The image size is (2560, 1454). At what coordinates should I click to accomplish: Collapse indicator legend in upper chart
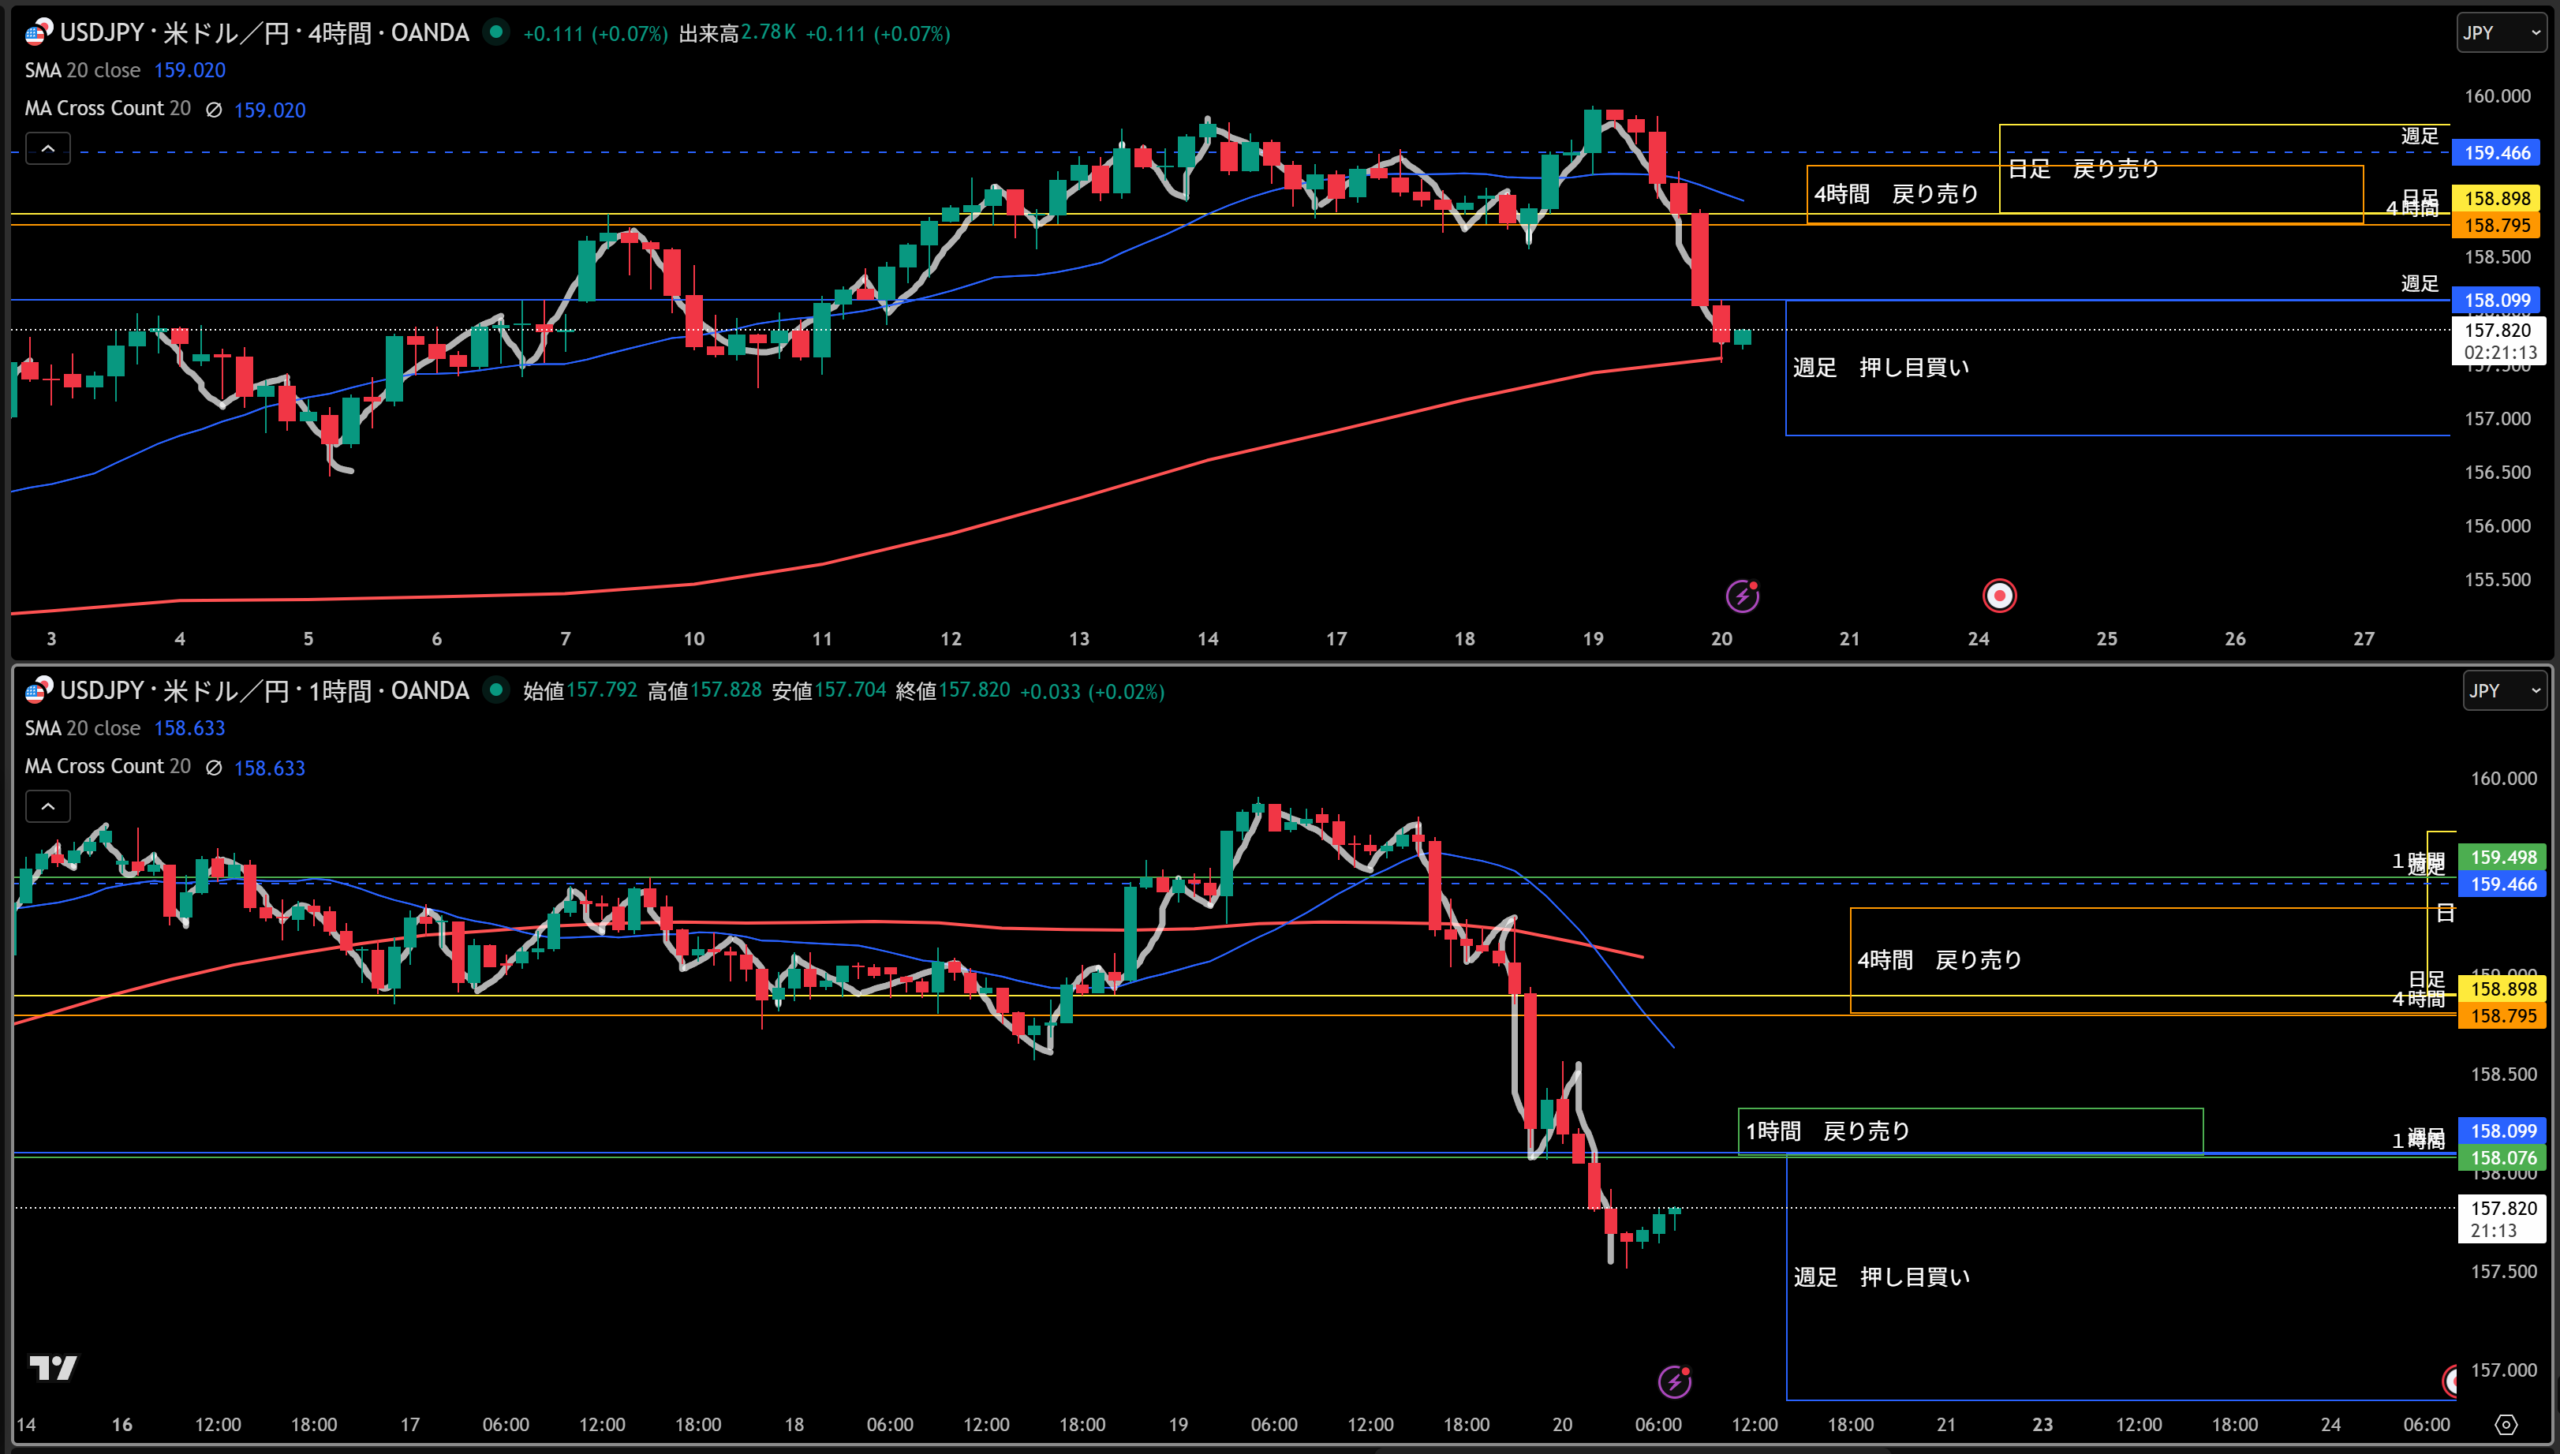click(x=48, y=149)
